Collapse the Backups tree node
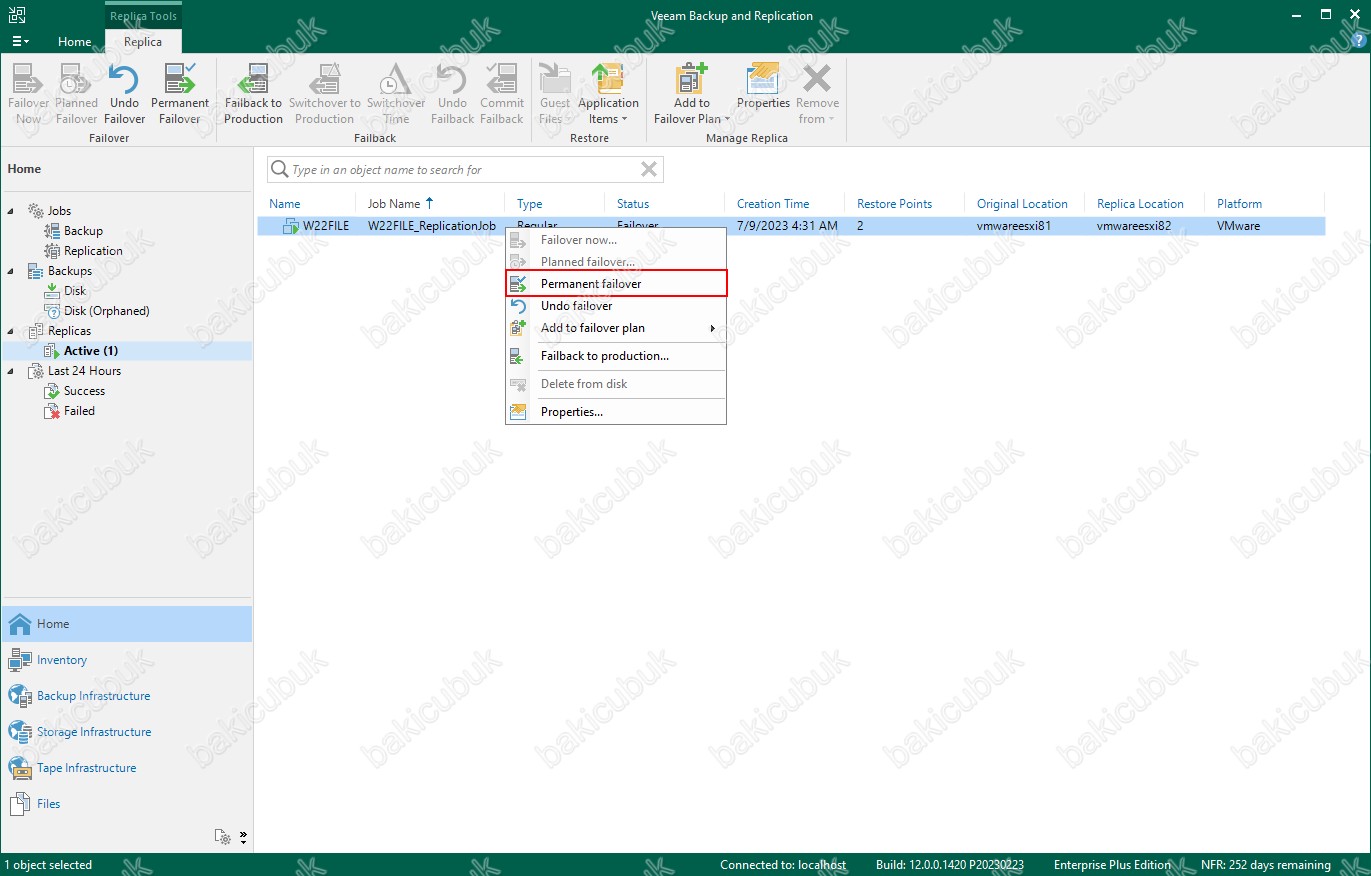The image size is (1371, 876). point(11,271)
